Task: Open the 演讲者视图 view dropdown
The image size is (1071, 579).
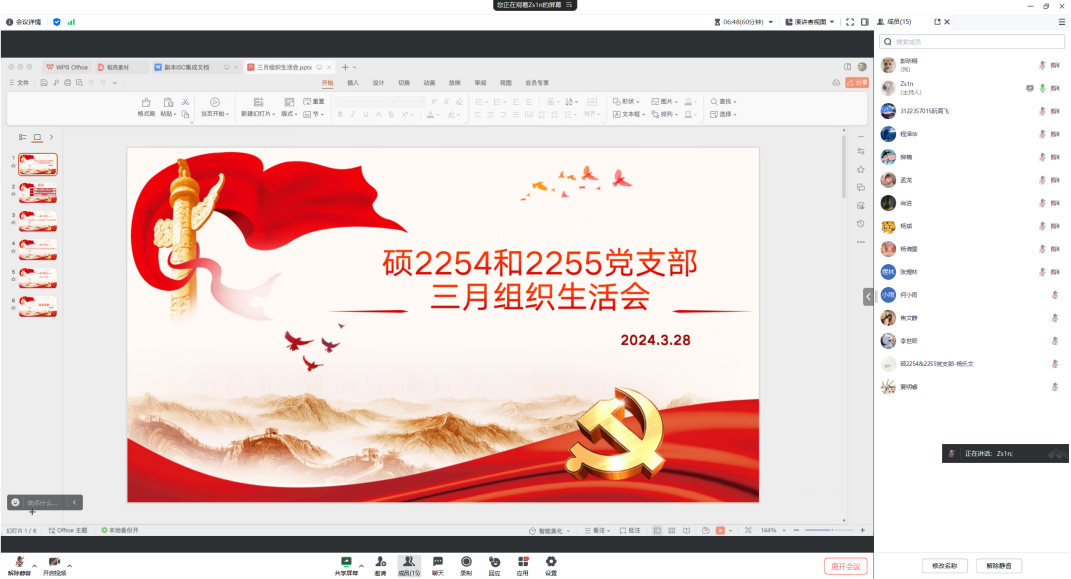Action: (x=809, y=22)
